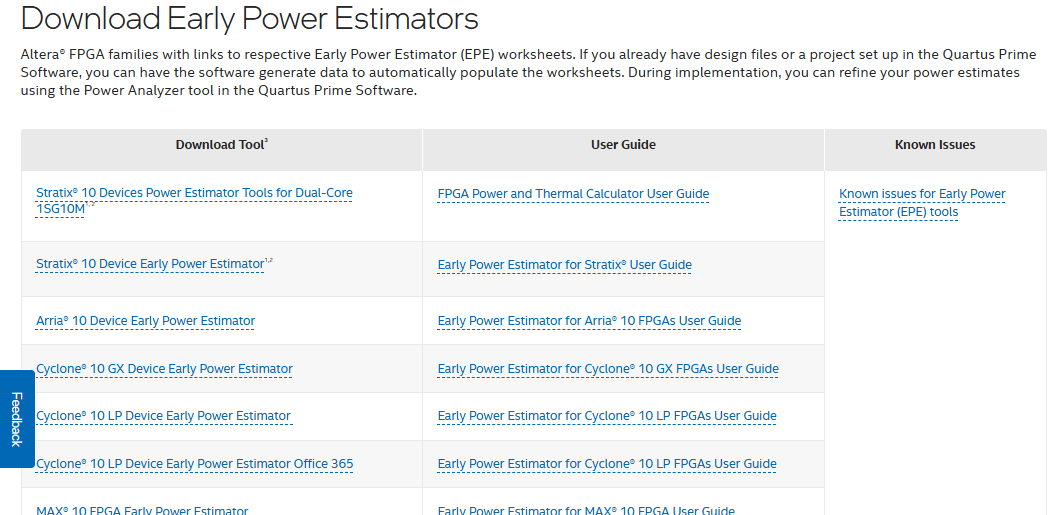Viewport: 1055px width, 515px height.
Task: Open Stratix 10 Dual-Core 1SG10M Power Estimator Tools link
Action: pyautogui.click(x=194, y=201)
